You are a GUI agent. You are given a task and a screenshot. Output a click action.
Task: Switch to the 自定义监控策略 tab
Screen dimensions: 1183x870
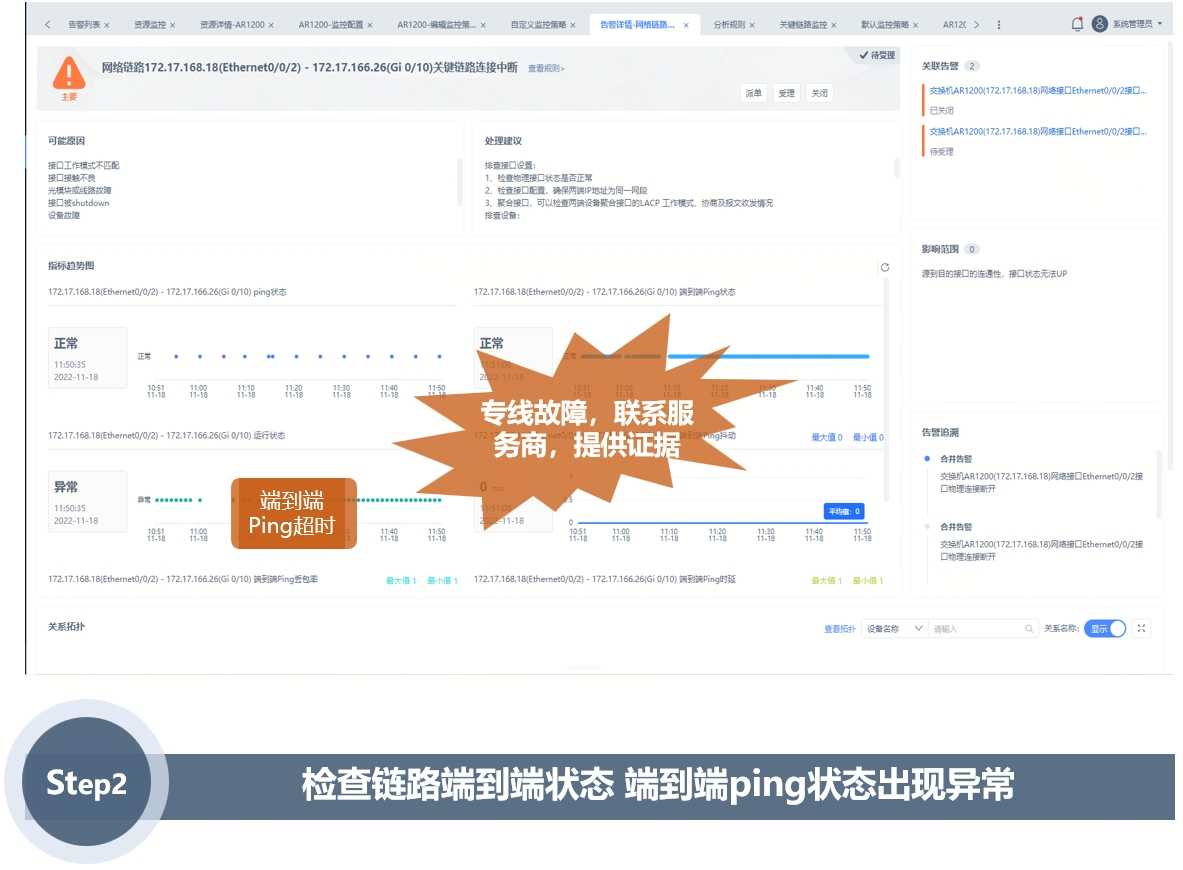coord(538,25)
